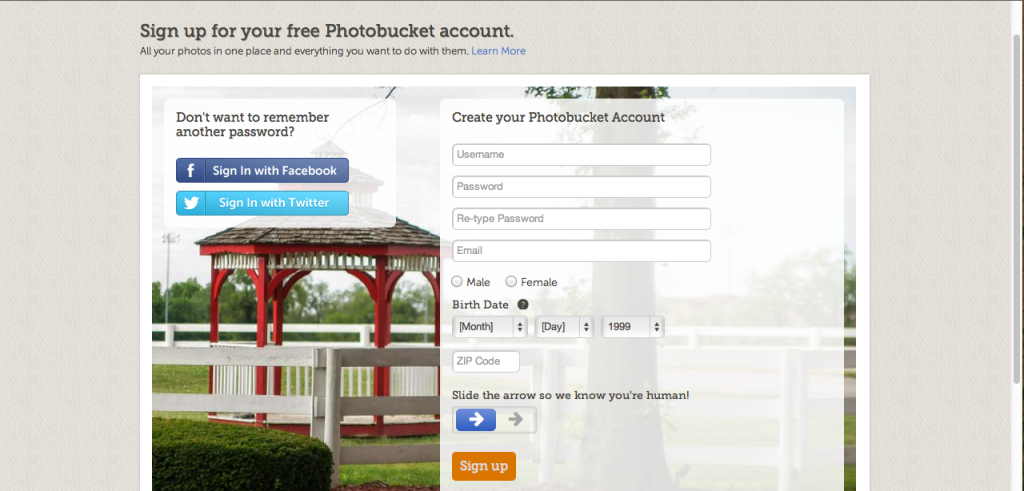Focus the Email input field

point(581,251)
